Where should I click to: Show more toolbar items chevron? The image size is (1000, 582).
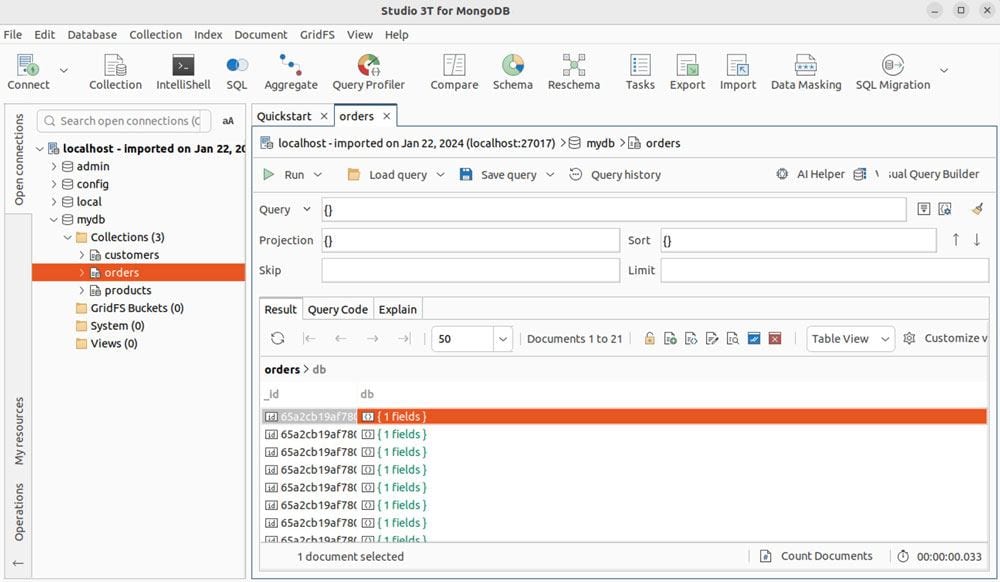[x=944, y=70]
